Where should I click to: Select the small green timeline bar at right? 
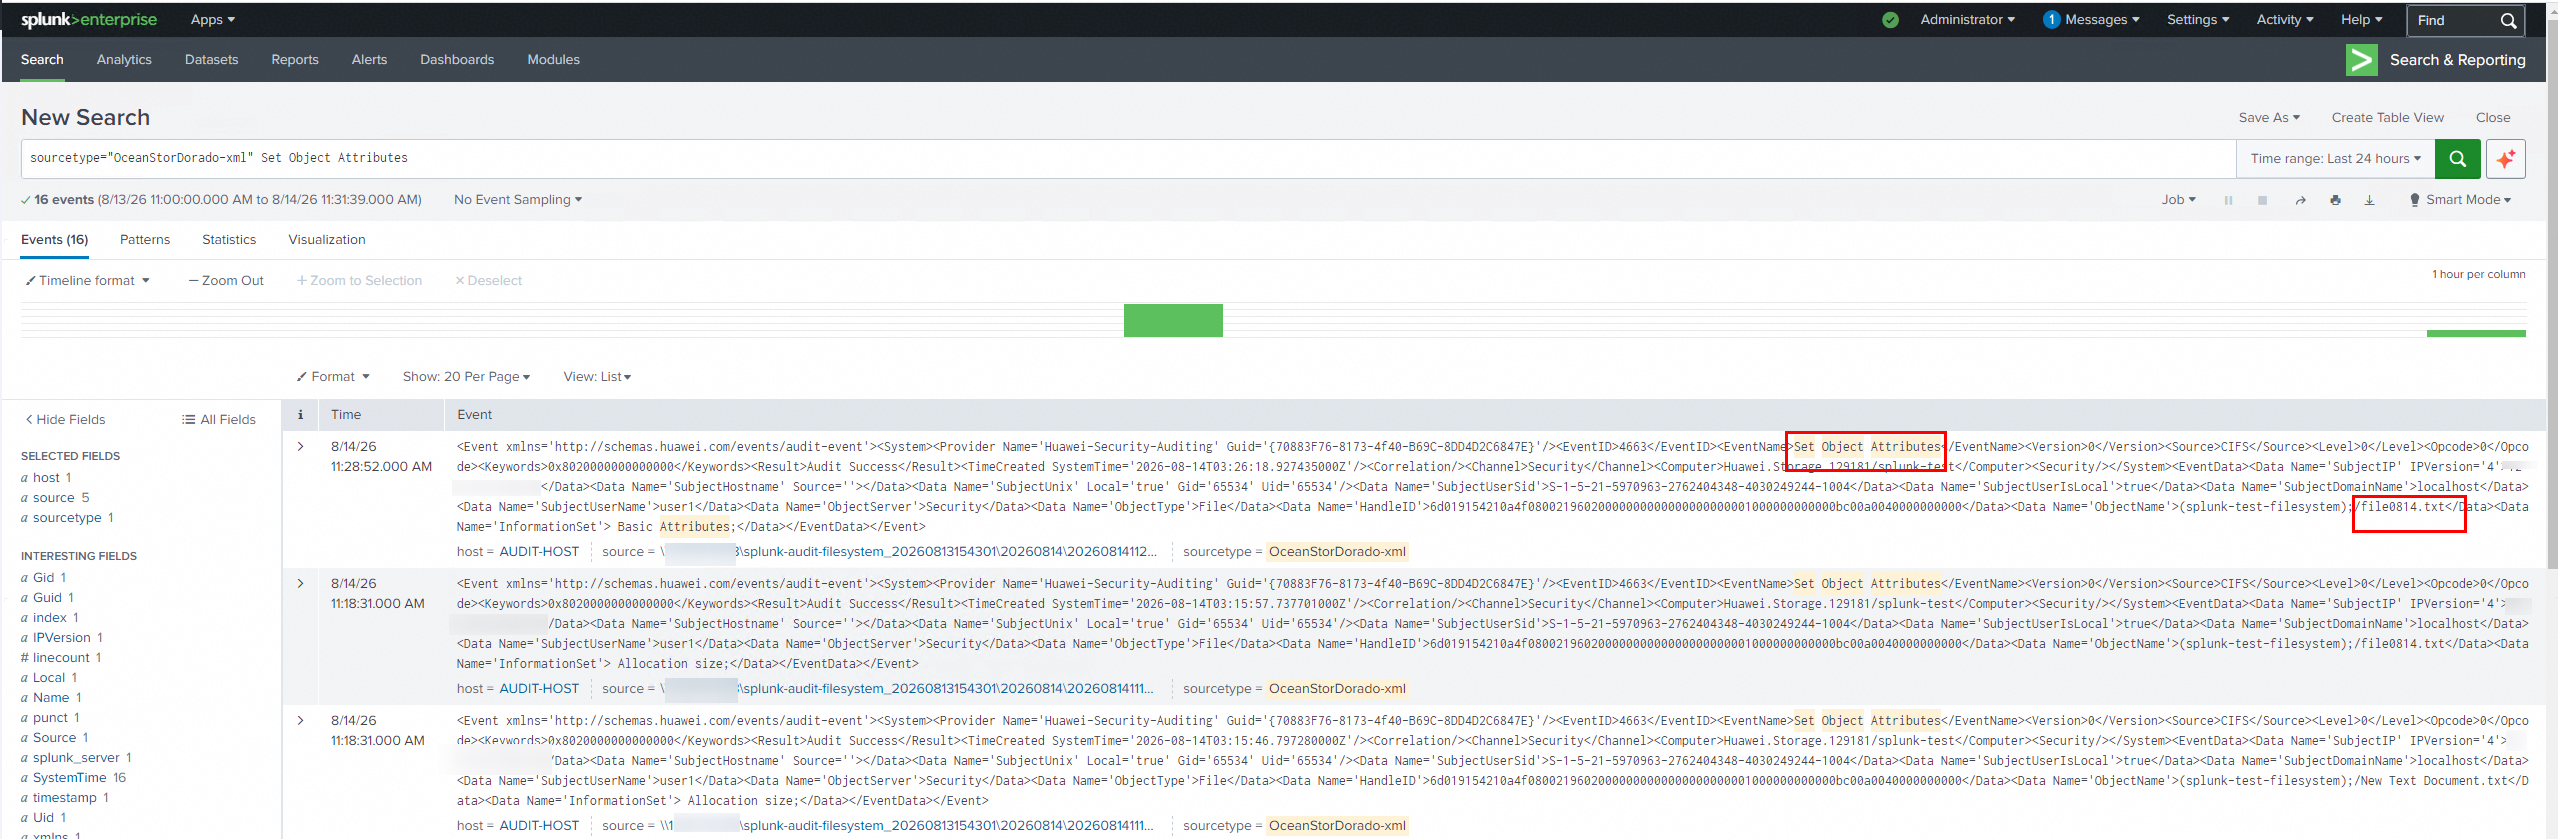(2476, 334)
